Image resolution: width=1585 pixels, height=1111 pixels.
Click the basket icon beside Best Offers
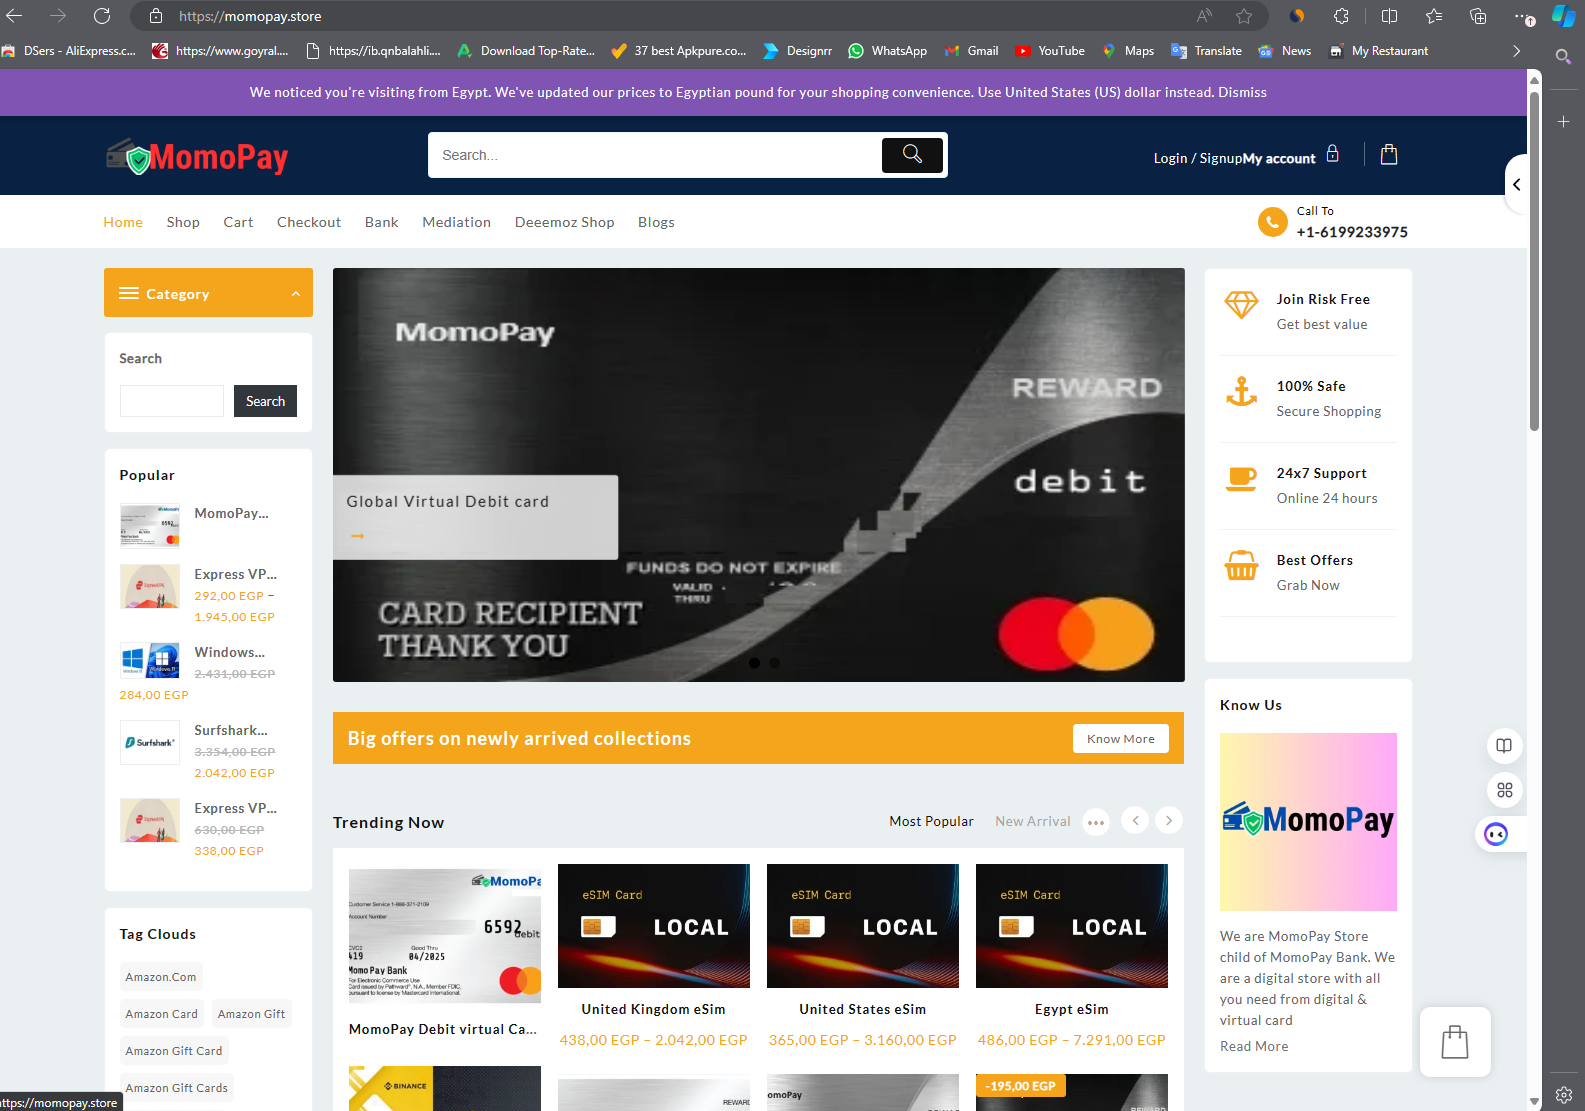[x=1241, y=566]
